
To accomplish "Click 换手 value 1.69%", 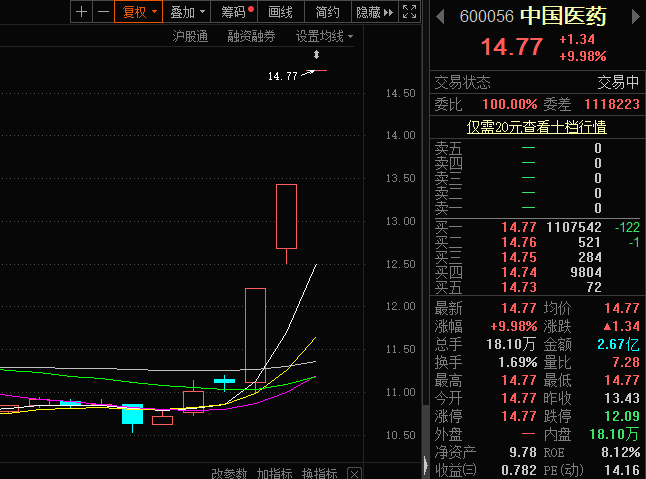I will (517, 362).
